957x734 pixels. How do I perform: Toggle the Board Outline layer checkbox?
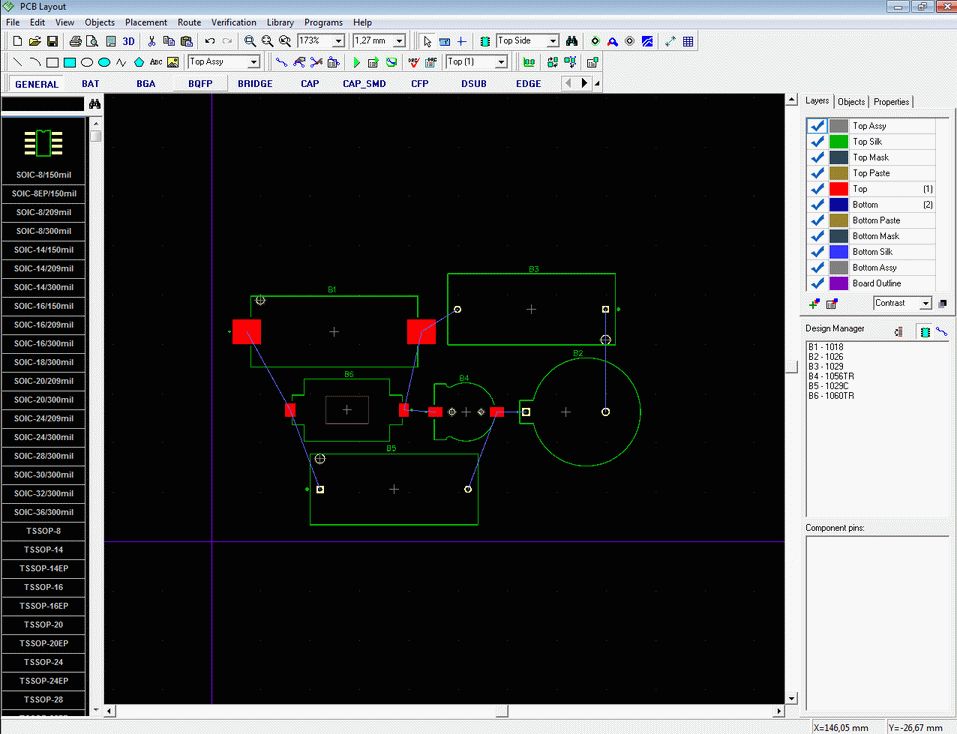click(x=817, y=284)
